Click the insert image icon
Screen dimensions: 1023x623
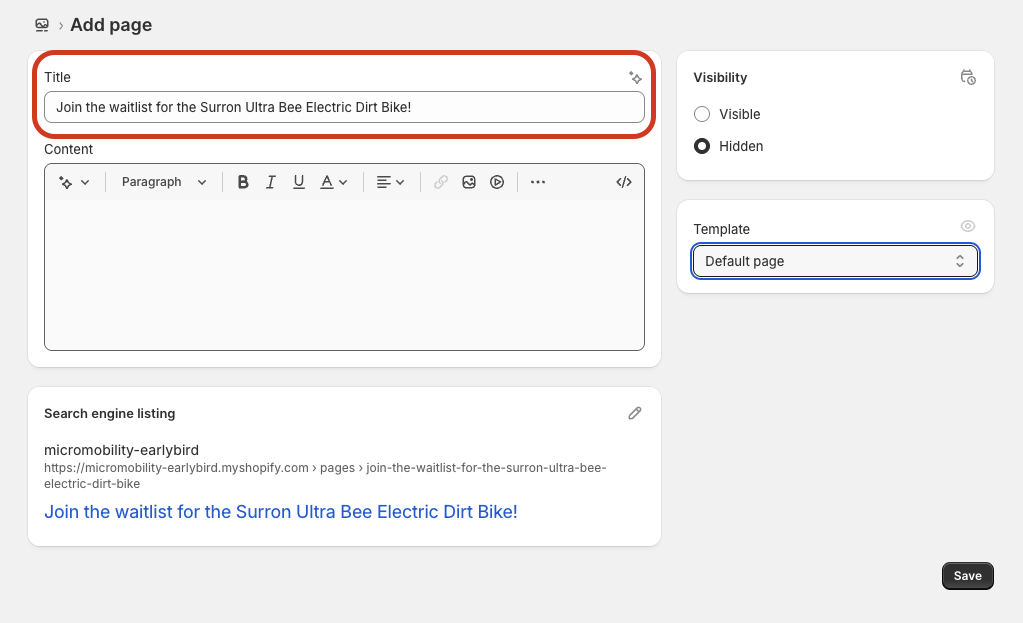click(x=469, y=182)
